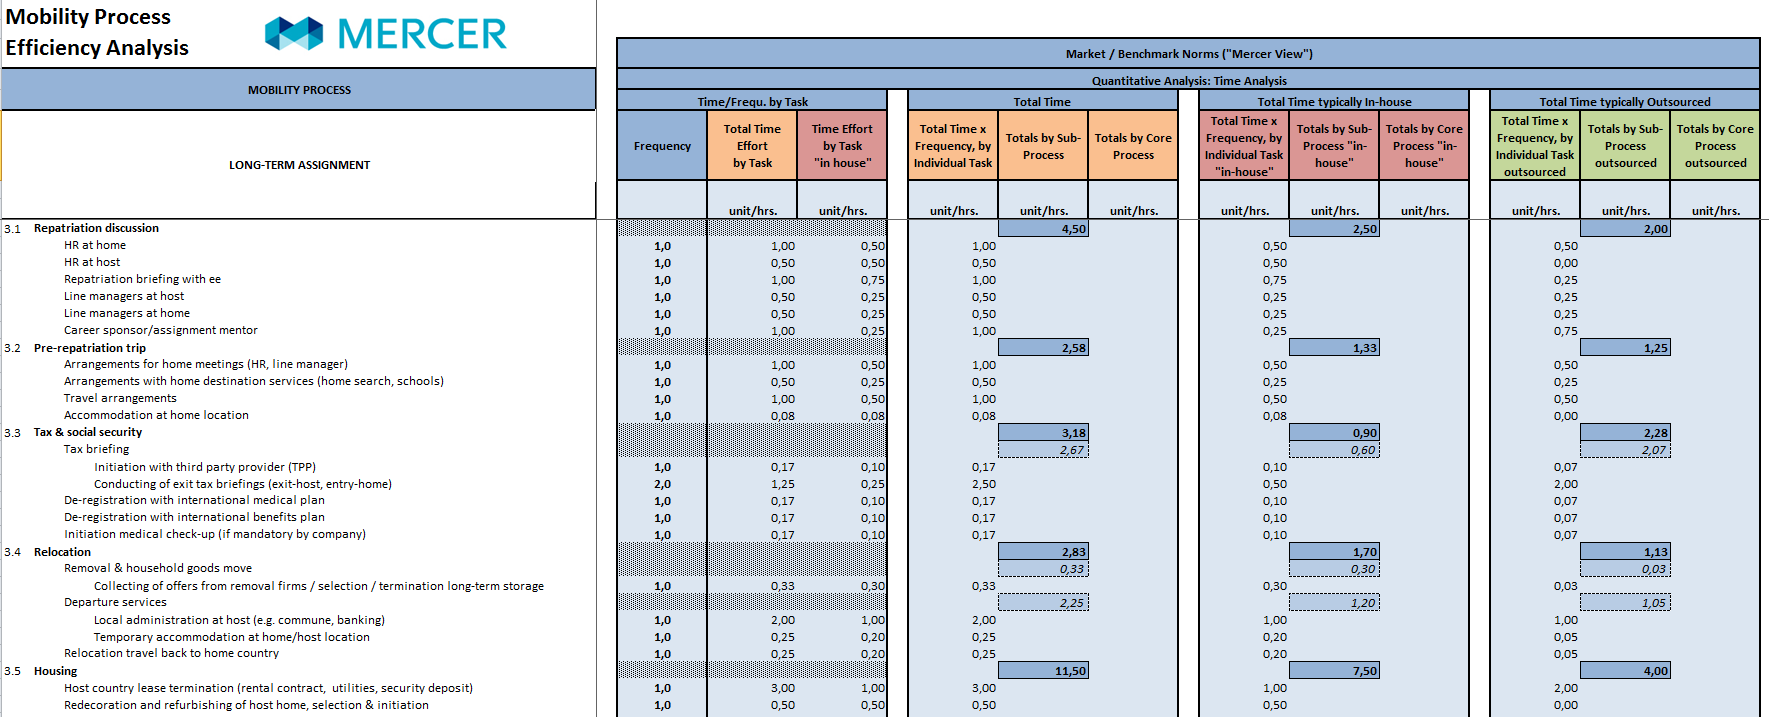
Task: Click the Total Time typically Outsourced header
Action: pos(1624,102)
